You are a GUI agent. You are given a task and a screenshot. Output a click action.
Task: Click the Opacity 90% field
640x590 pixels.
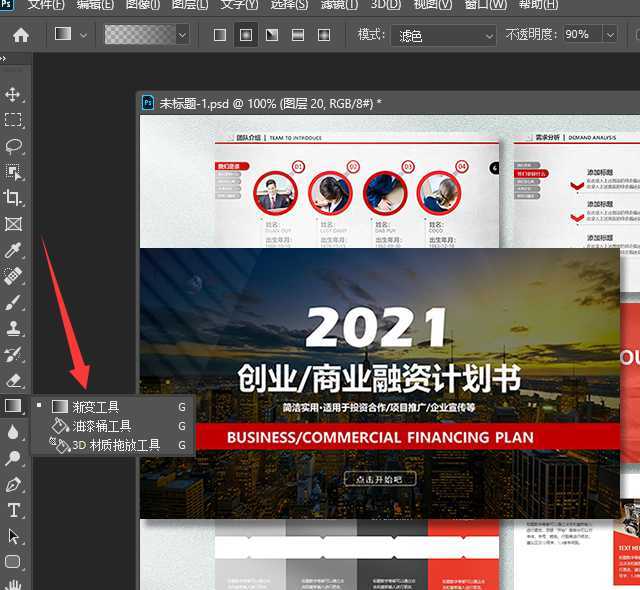coord(582,34)
